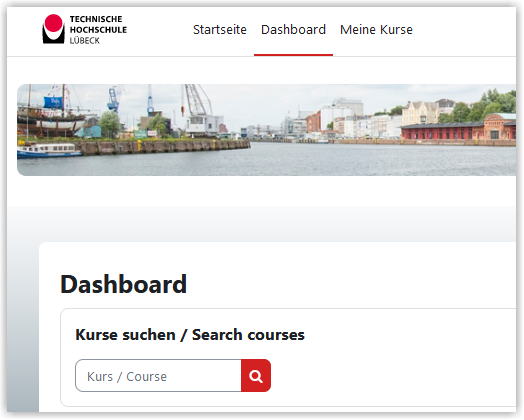Open the Startseite navigation item
524x420 pixels.
[x=220, y=29]
